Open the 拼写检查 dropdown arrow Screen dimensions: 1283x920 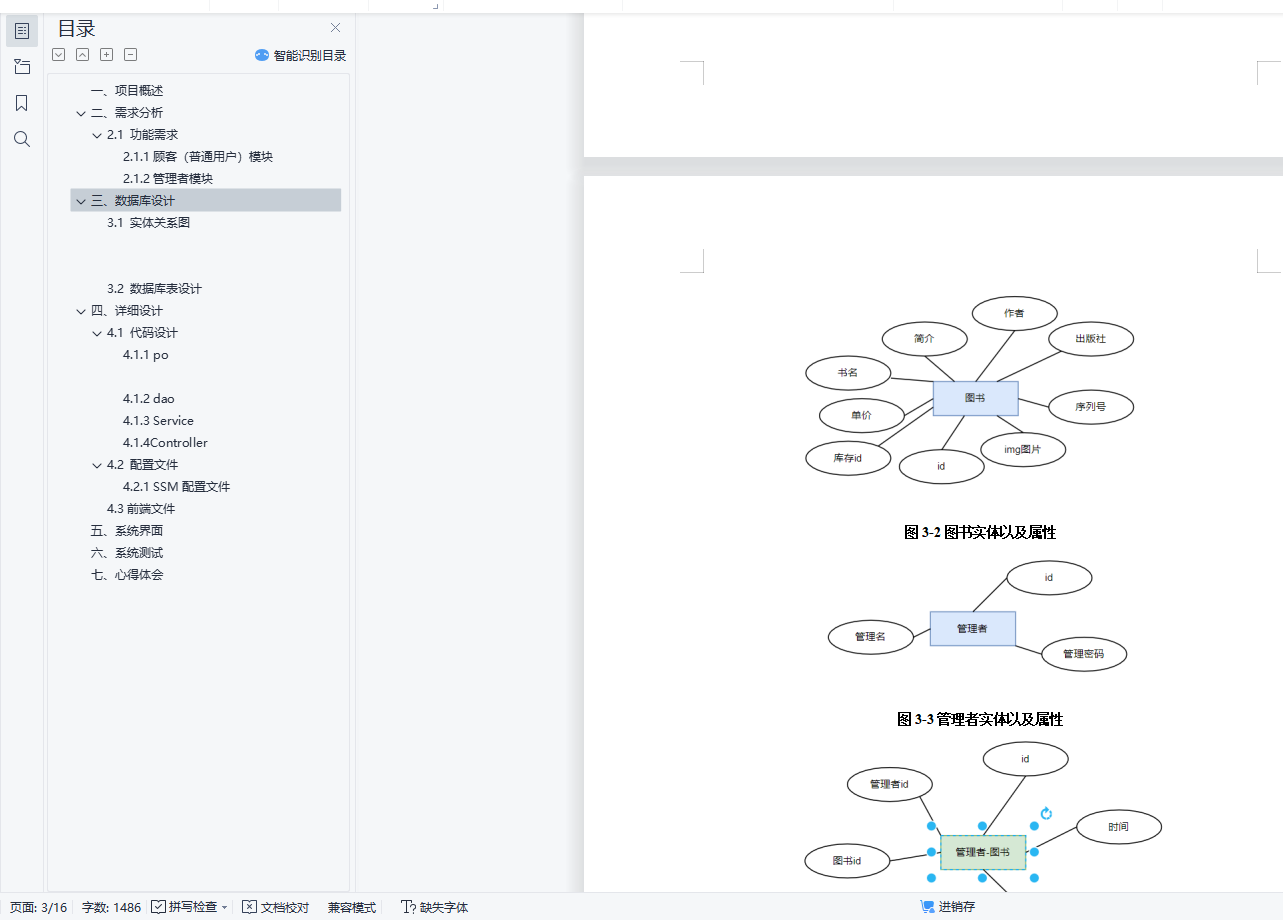point(224,907)
